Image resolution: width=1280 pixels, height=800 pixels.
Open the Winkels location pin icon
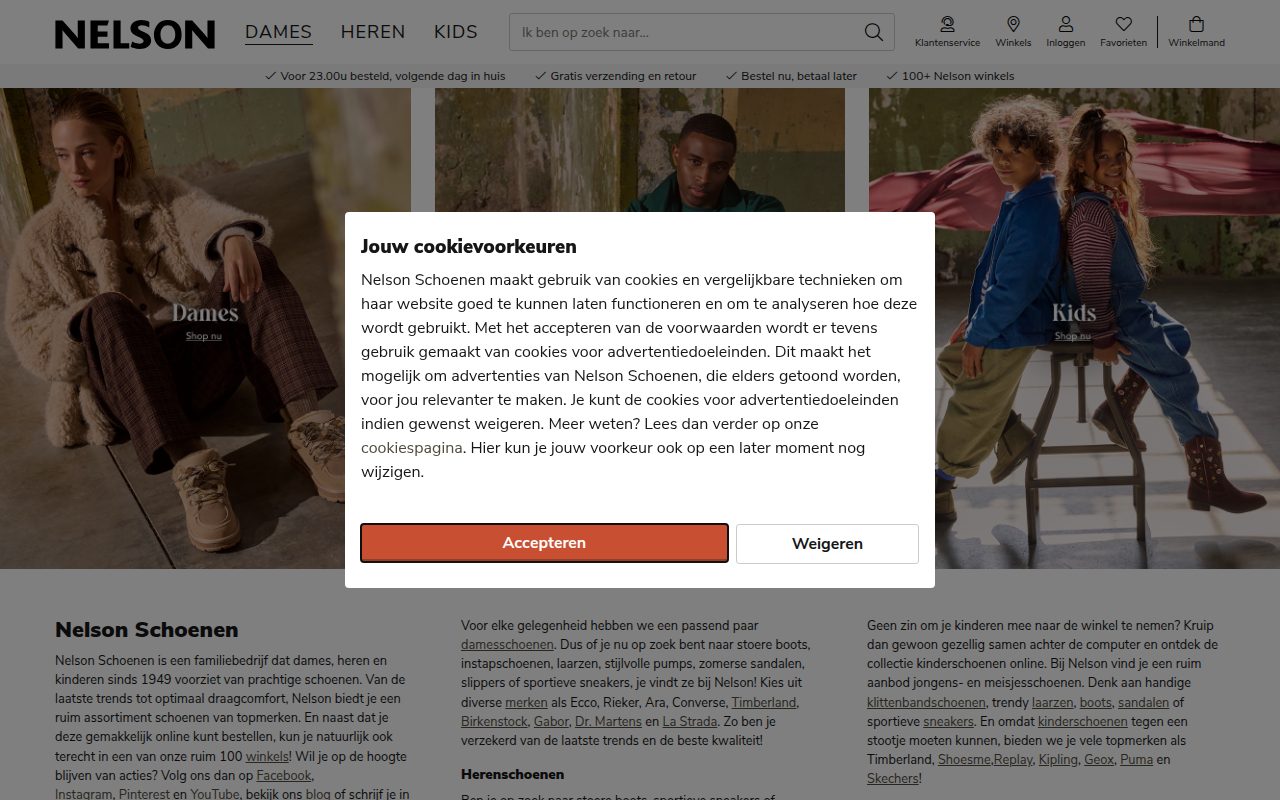click(1013, 24)
